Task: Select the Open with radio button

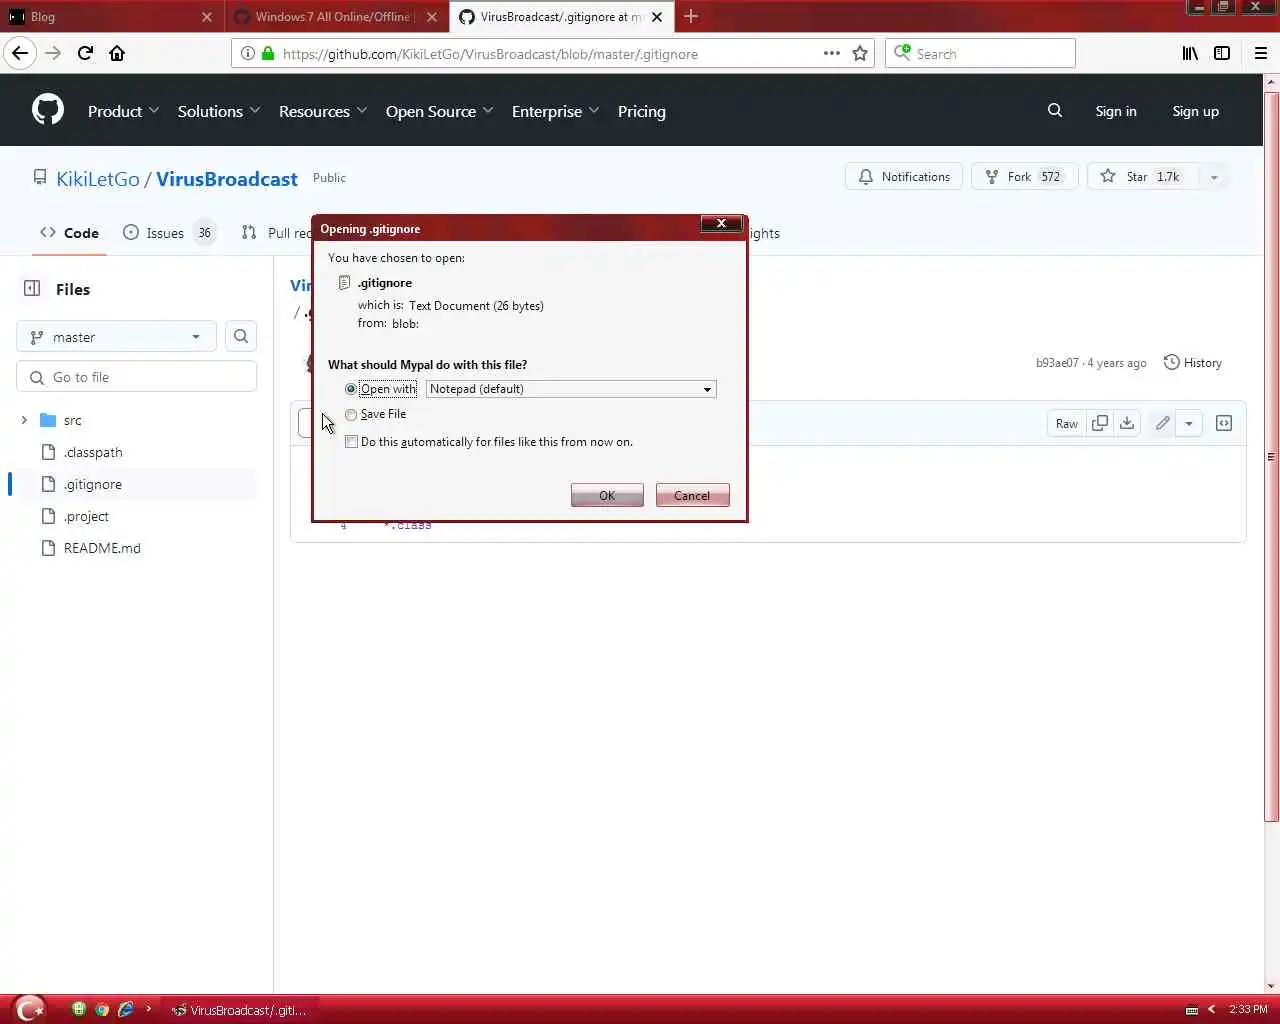Action: [351, 389]
